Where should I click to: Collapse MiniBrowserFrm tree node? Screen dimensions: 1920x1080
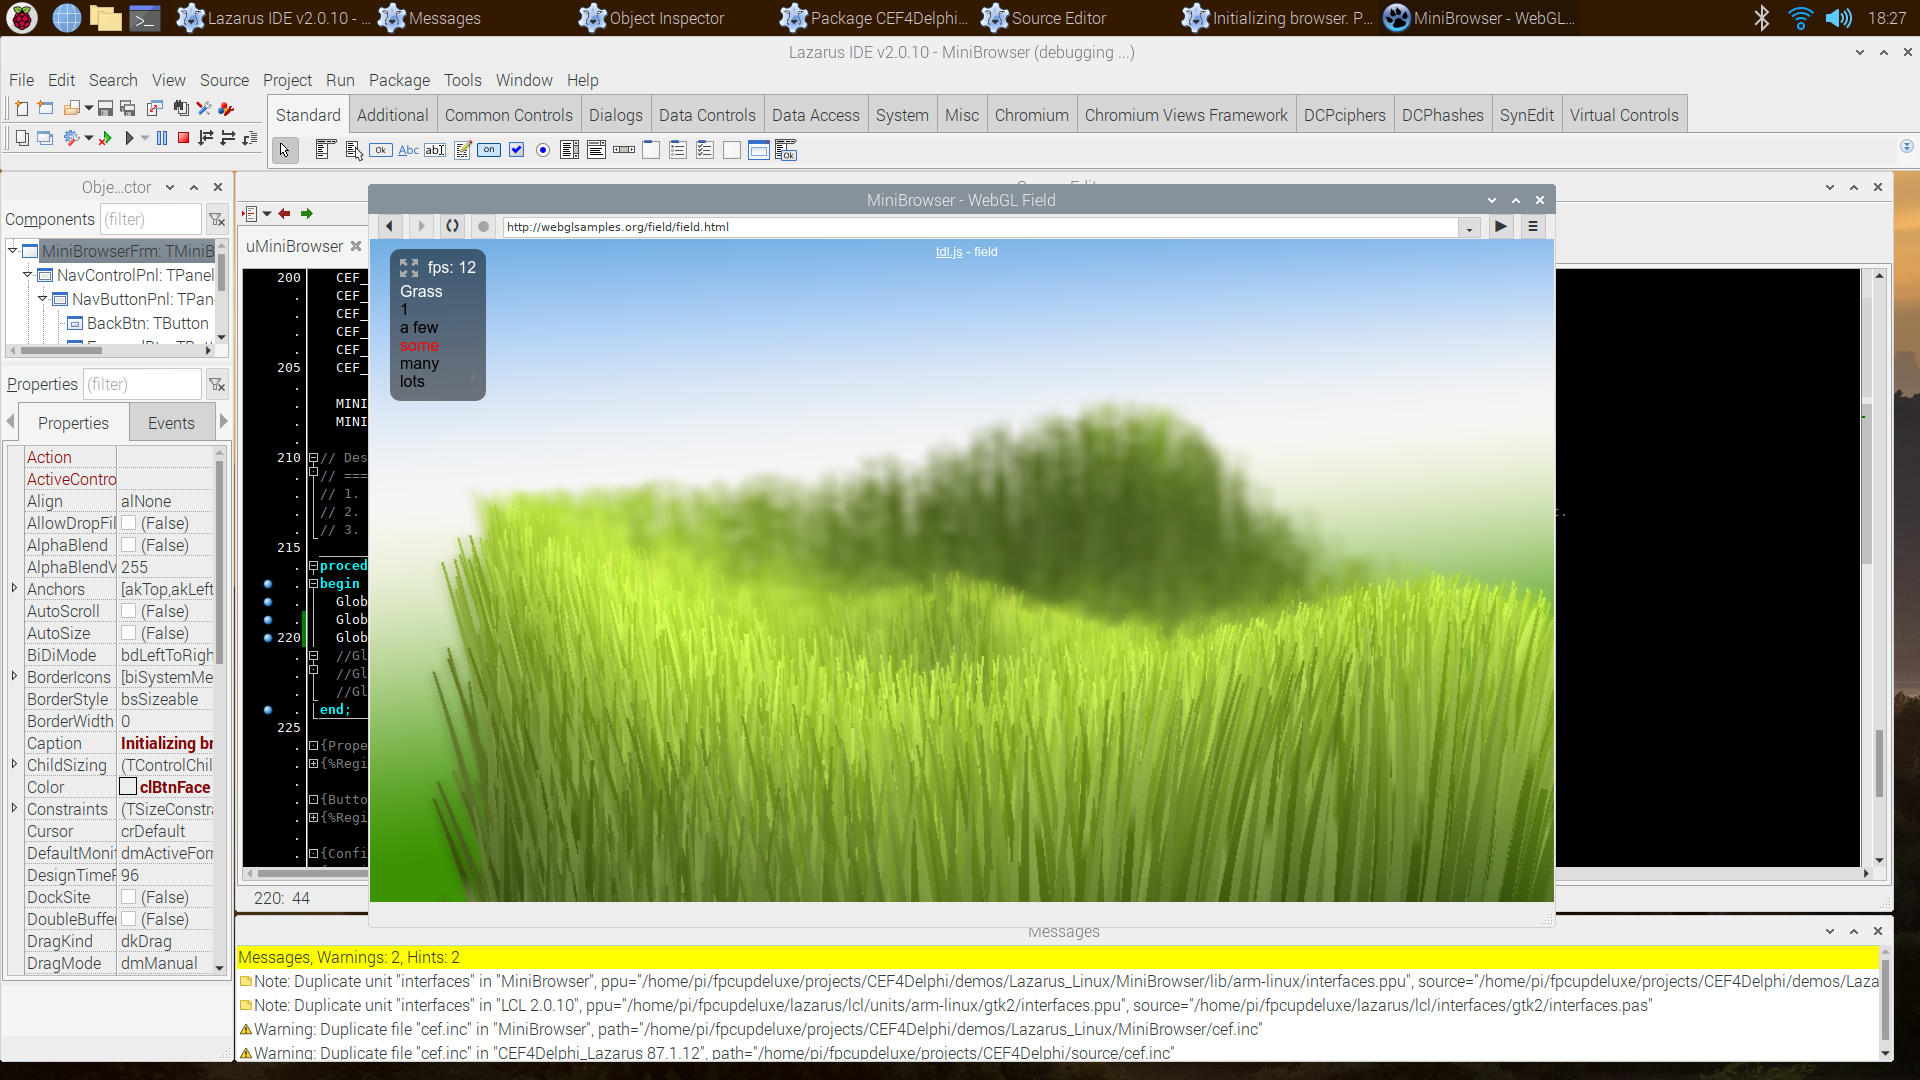pyautogui.click(x=13, y=250)
